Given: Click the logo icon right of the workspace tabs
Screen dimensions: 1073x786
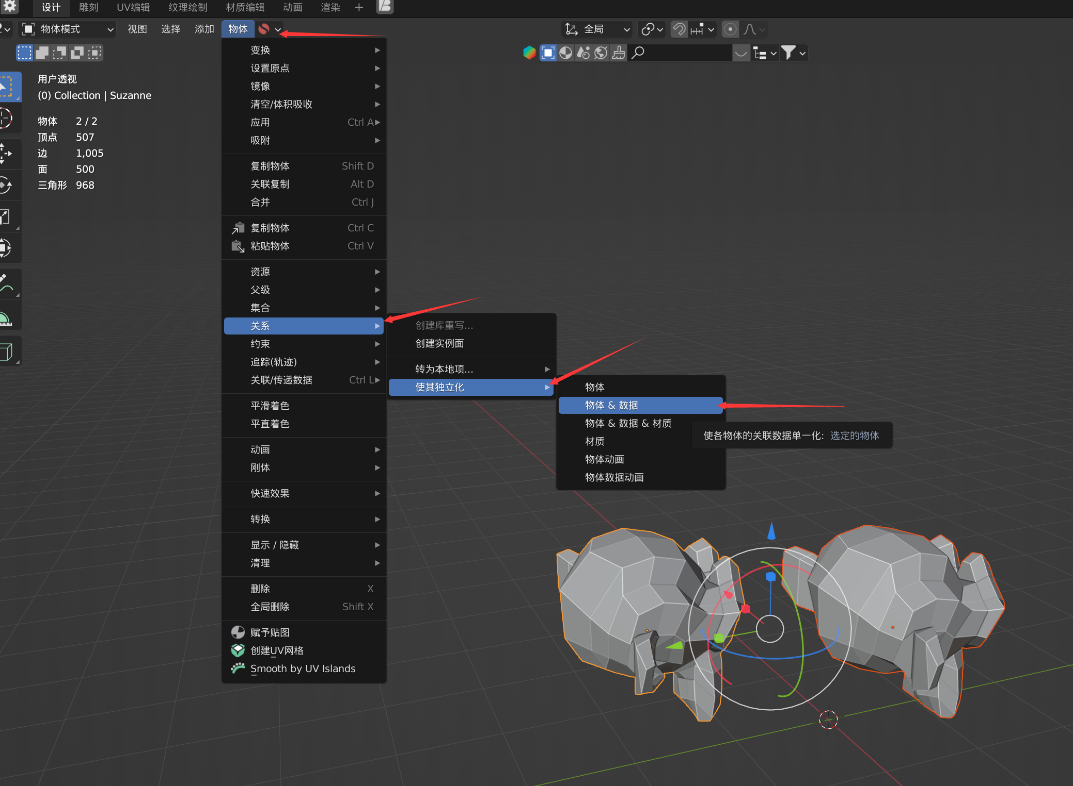Looking at the screenshot, I should [x=385, y=7].
